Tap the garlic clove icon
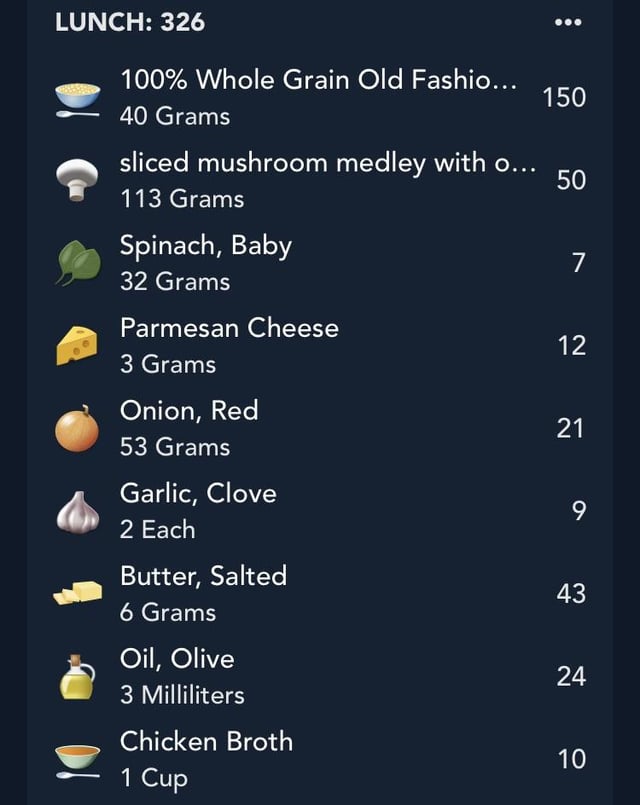The image size is (640, 805). pyautogui.click(x=77, y=512)
